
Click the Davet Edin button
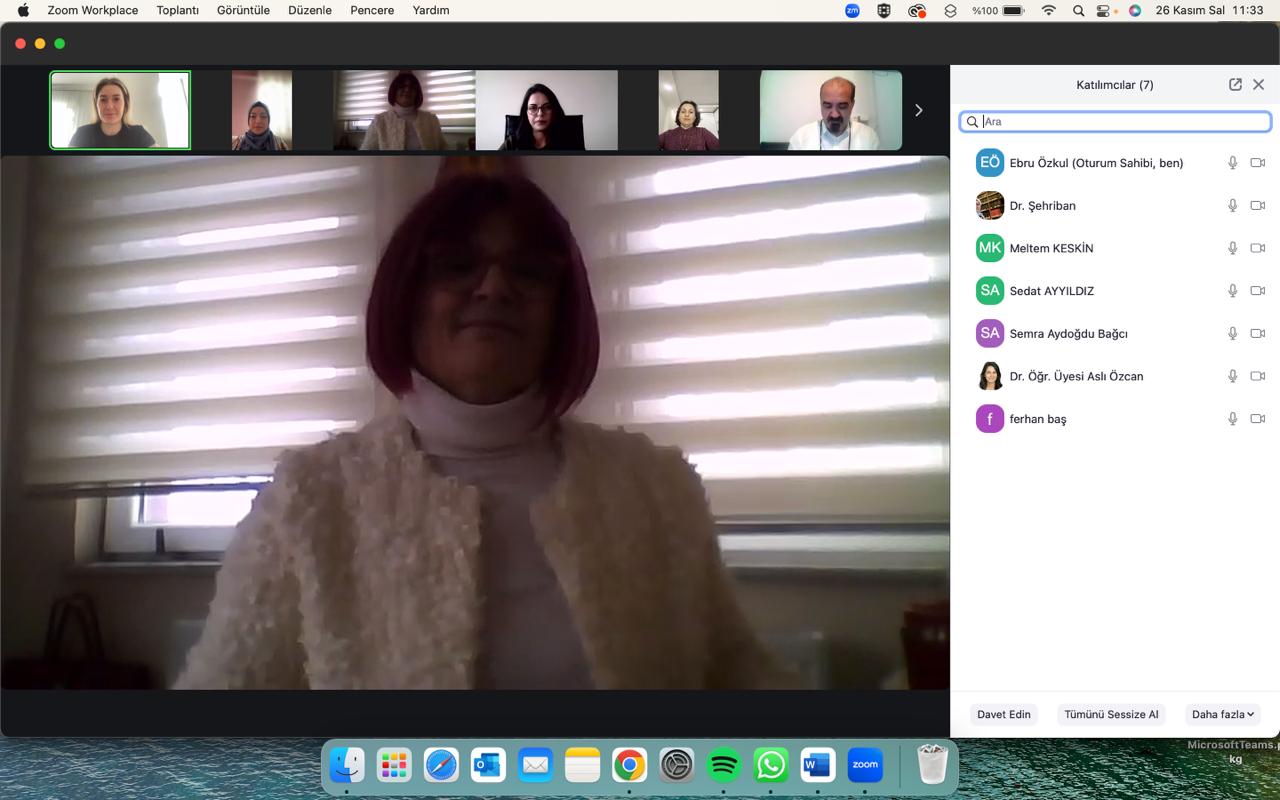pos(1003,714)
